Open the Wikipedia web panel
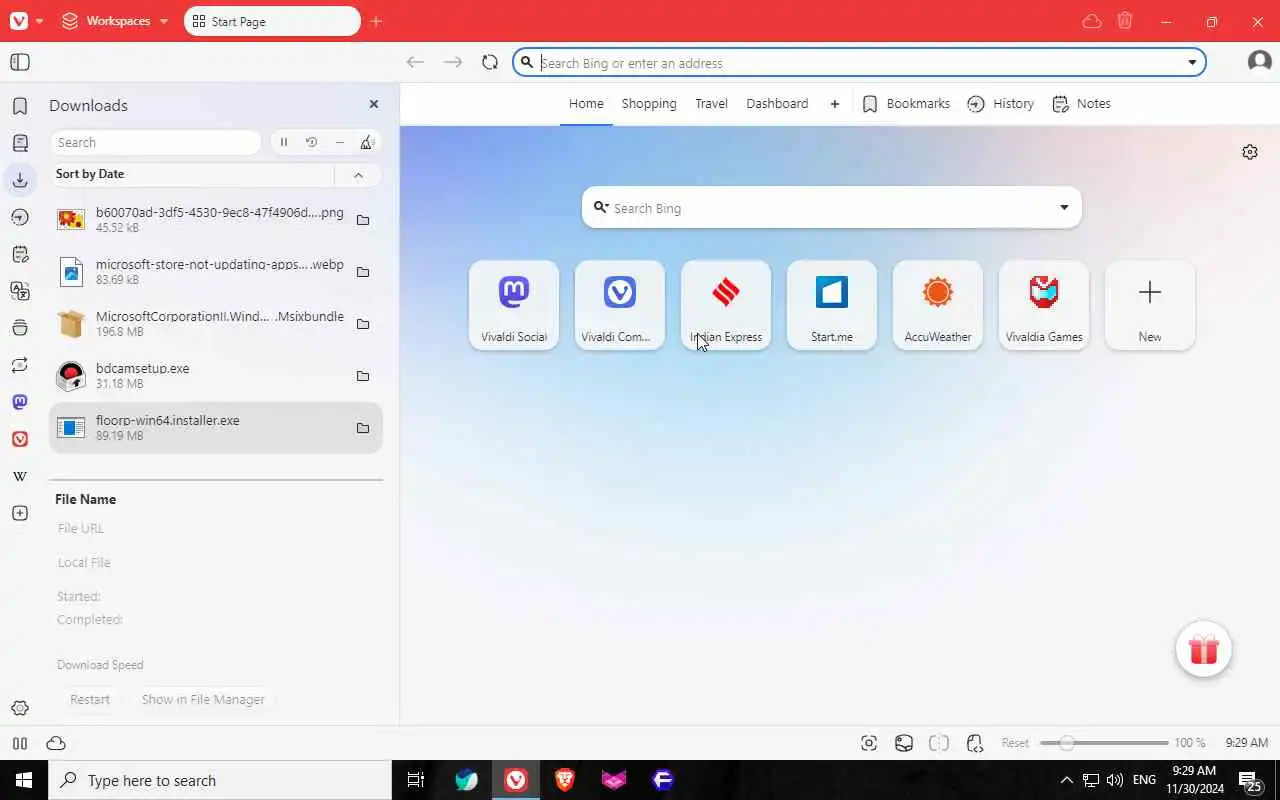The width and height of the screenshot is (1280, 800). (x=20, y=476)
